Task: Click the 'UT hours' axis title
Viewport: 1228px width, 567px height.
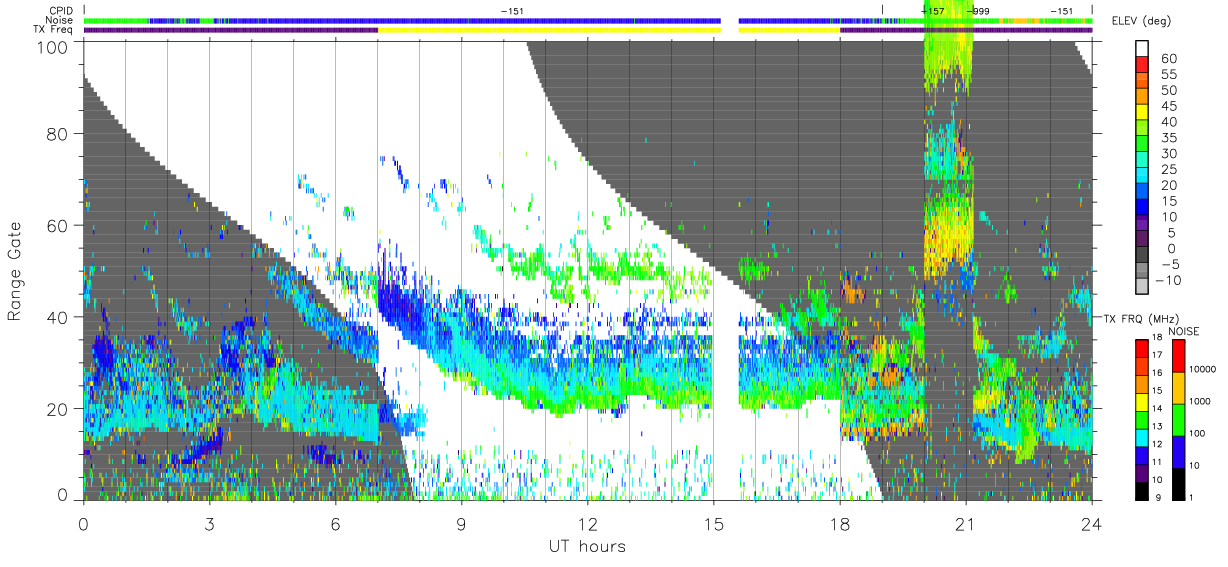Action: 587,546
